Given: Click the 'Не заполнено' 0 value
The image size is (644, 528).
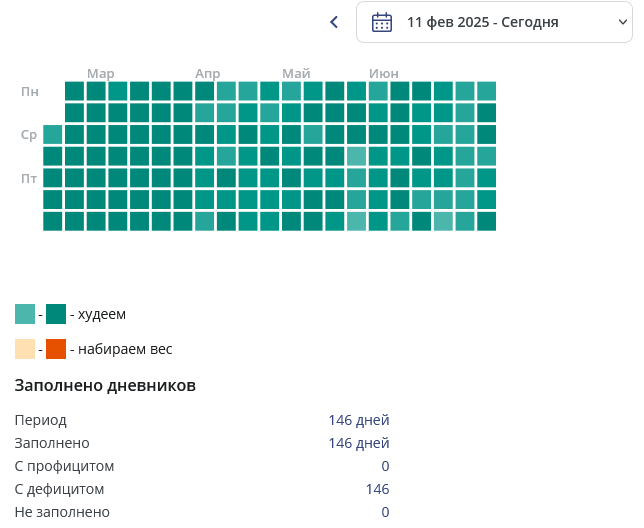Looking at the screenshot, I should coord(385,512).
